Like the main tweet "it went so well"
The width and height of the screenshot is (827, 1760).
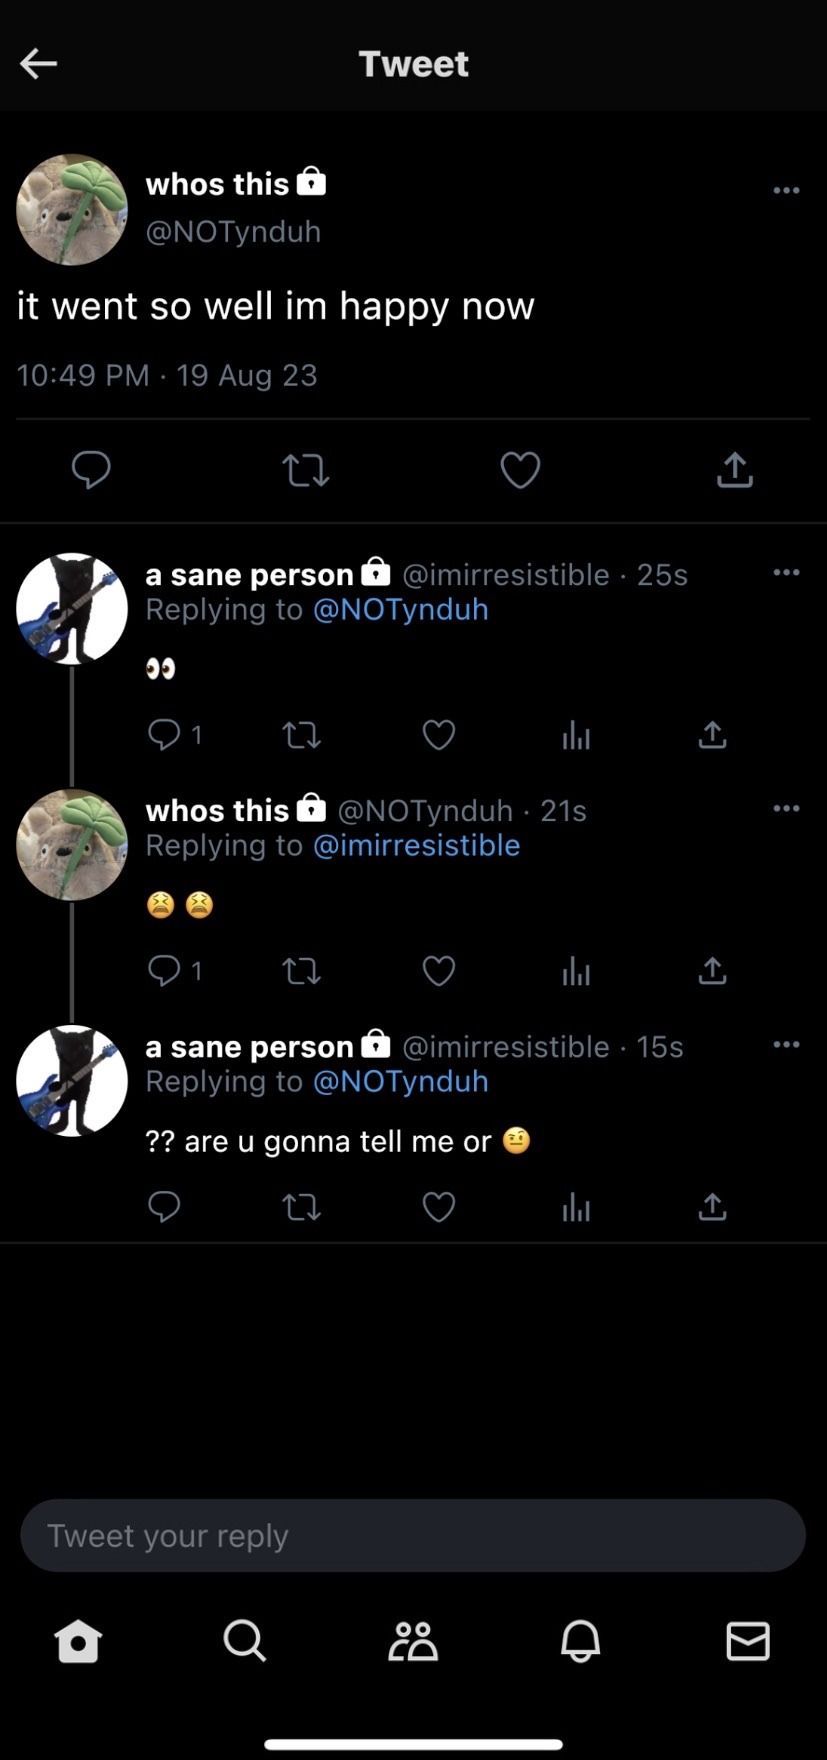click(520, 470)
